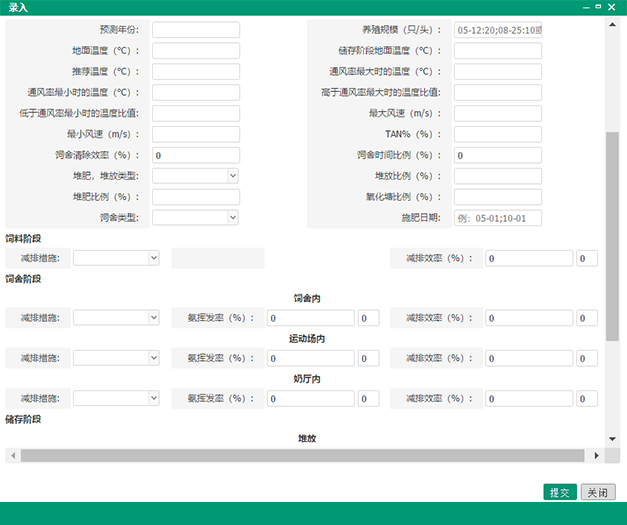Select the 养殖规模（只/头） input field
This screenshot has height=525, width=627.
pyautogui.click(x=497, y=30)
